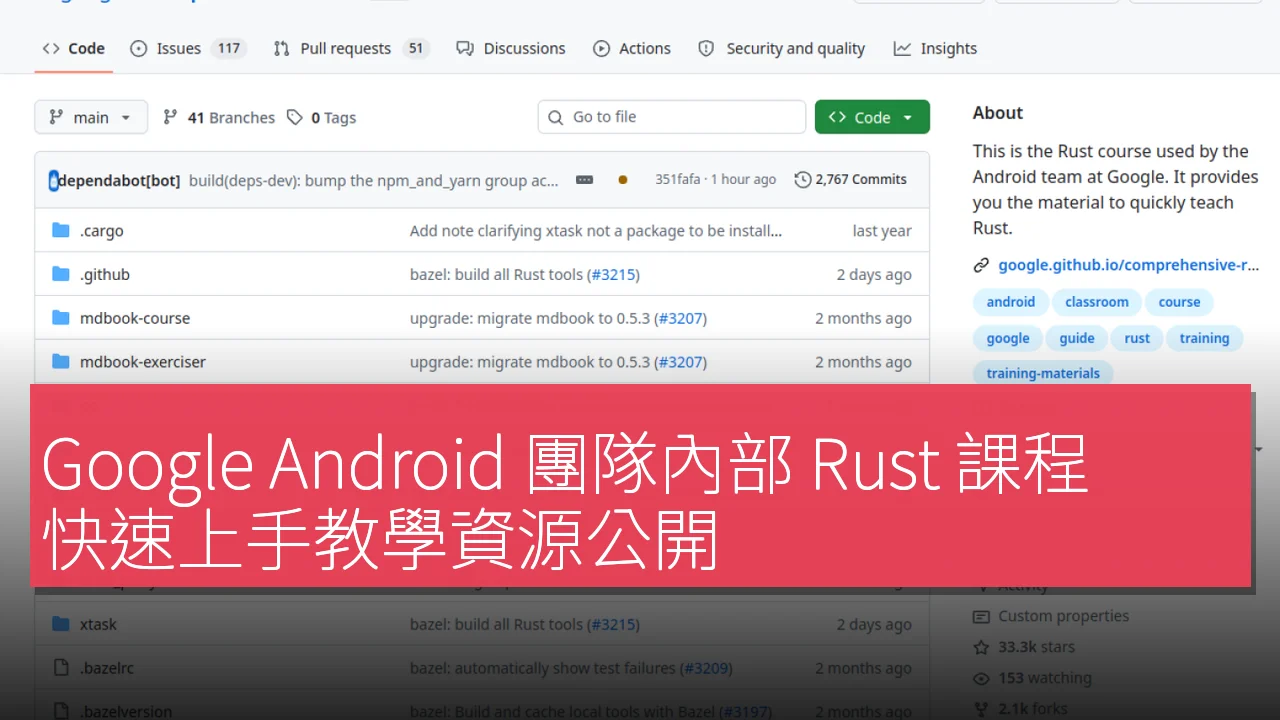Click the .cargo folder icon

point(60,231)
